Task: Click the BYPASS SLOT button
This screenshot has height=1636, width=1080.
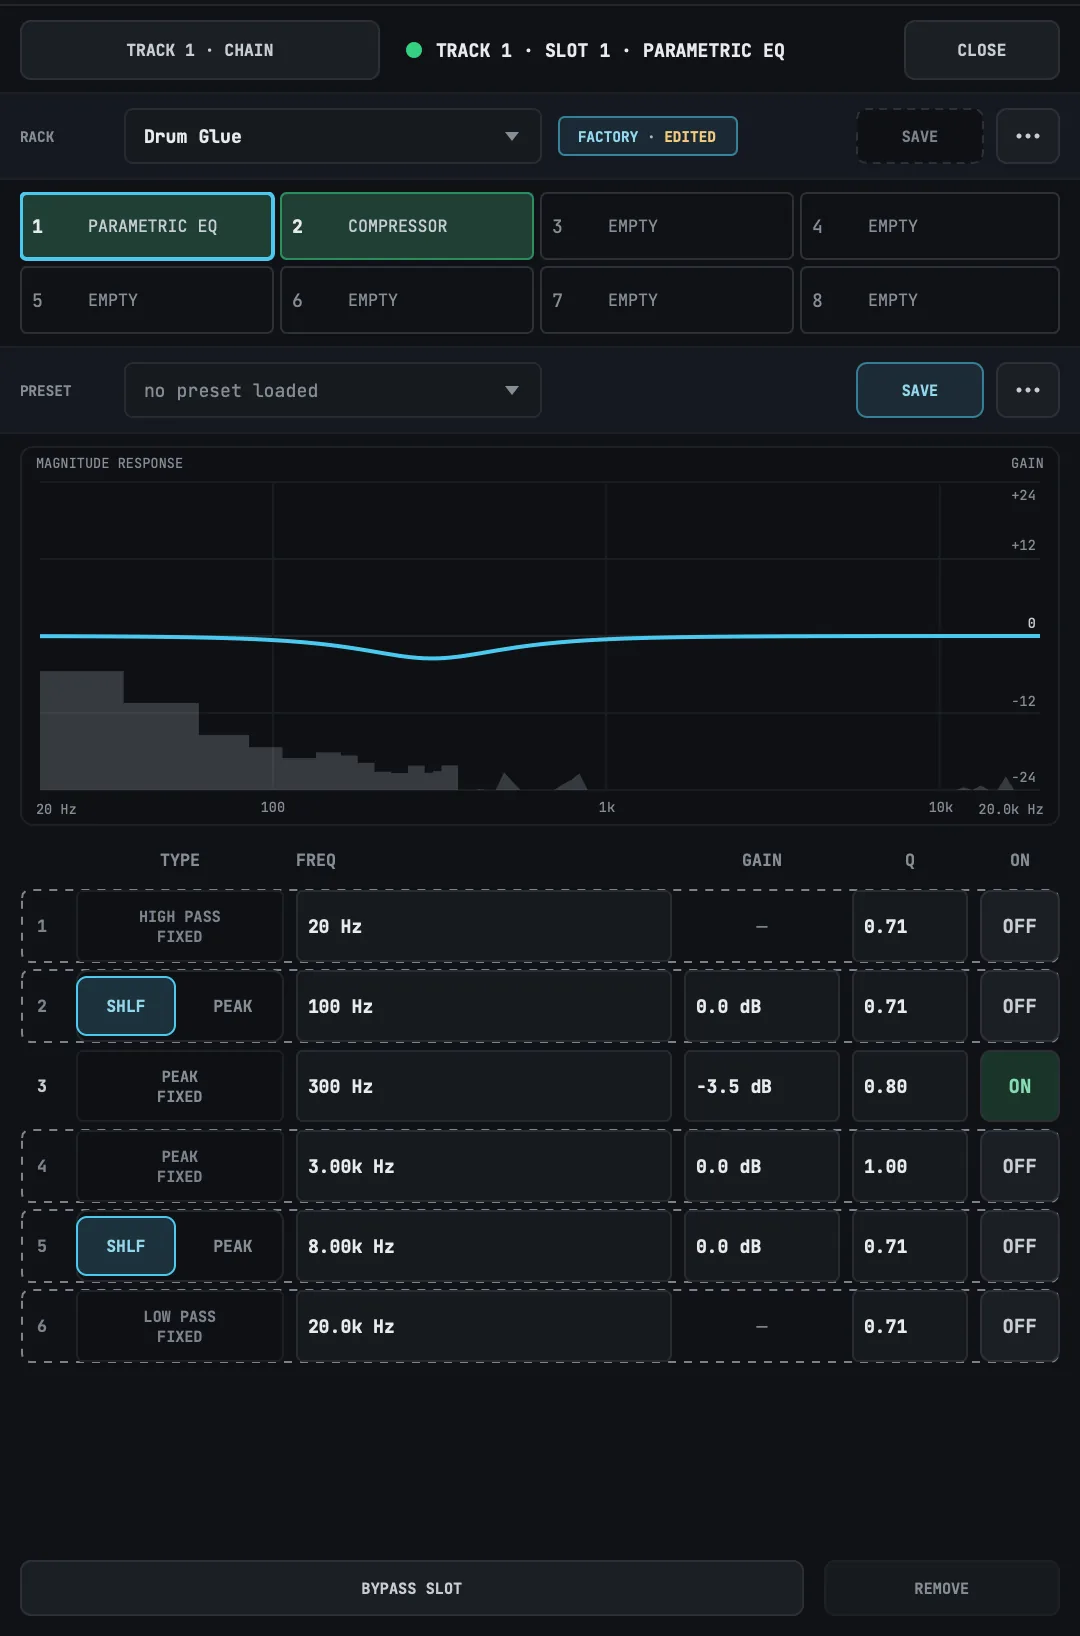Action: (412, 1588)
